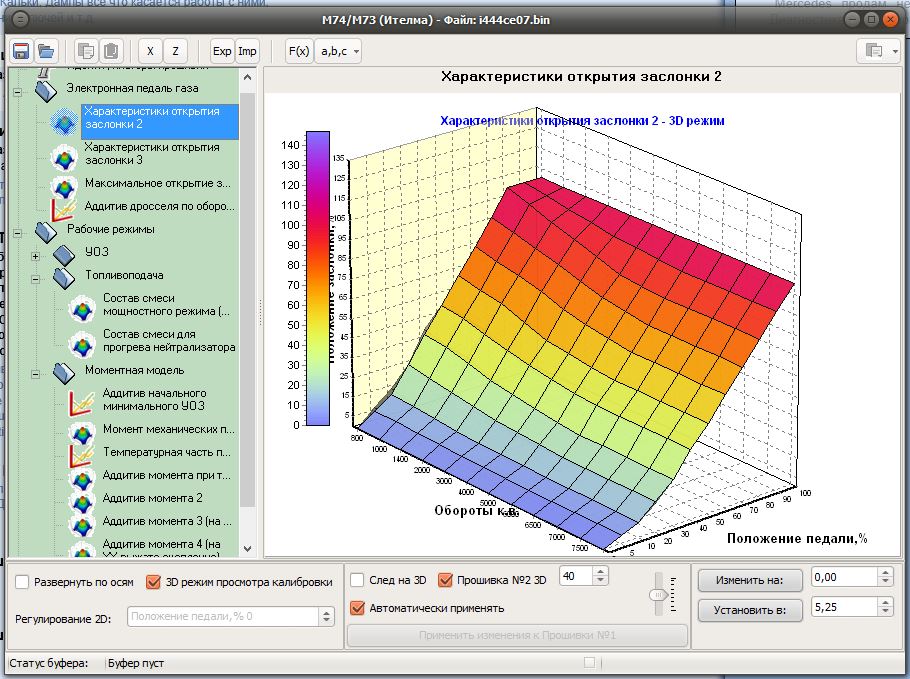Select Характеристики открытия заслонки 3 item
The width and height of the screenshot is (910, 679).
152,153
